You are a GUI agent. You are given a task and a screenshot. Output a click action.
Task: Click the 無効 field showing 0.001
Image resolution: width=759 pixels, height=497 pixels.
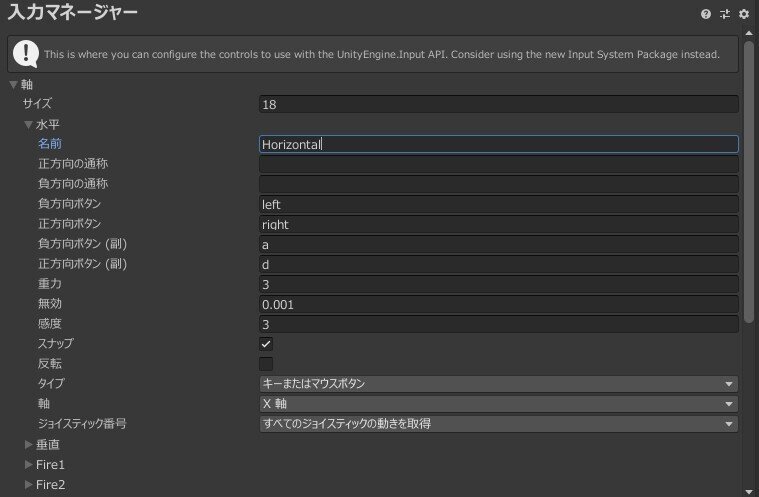pyautogui.click(x=498, y=304)
